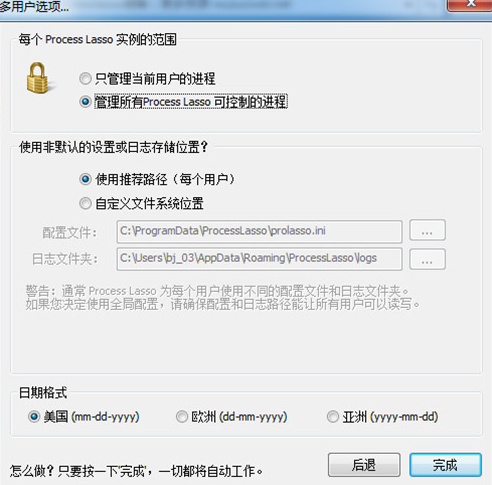Close the 多用户选项 dialog window

tap(470, 5)
